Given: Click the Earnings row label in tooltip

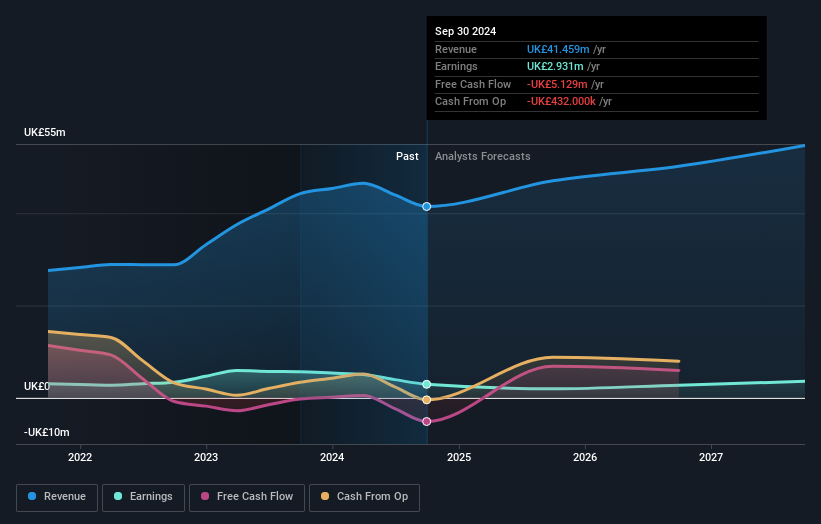Looking at the screenshot, I should tap(456, 66).
